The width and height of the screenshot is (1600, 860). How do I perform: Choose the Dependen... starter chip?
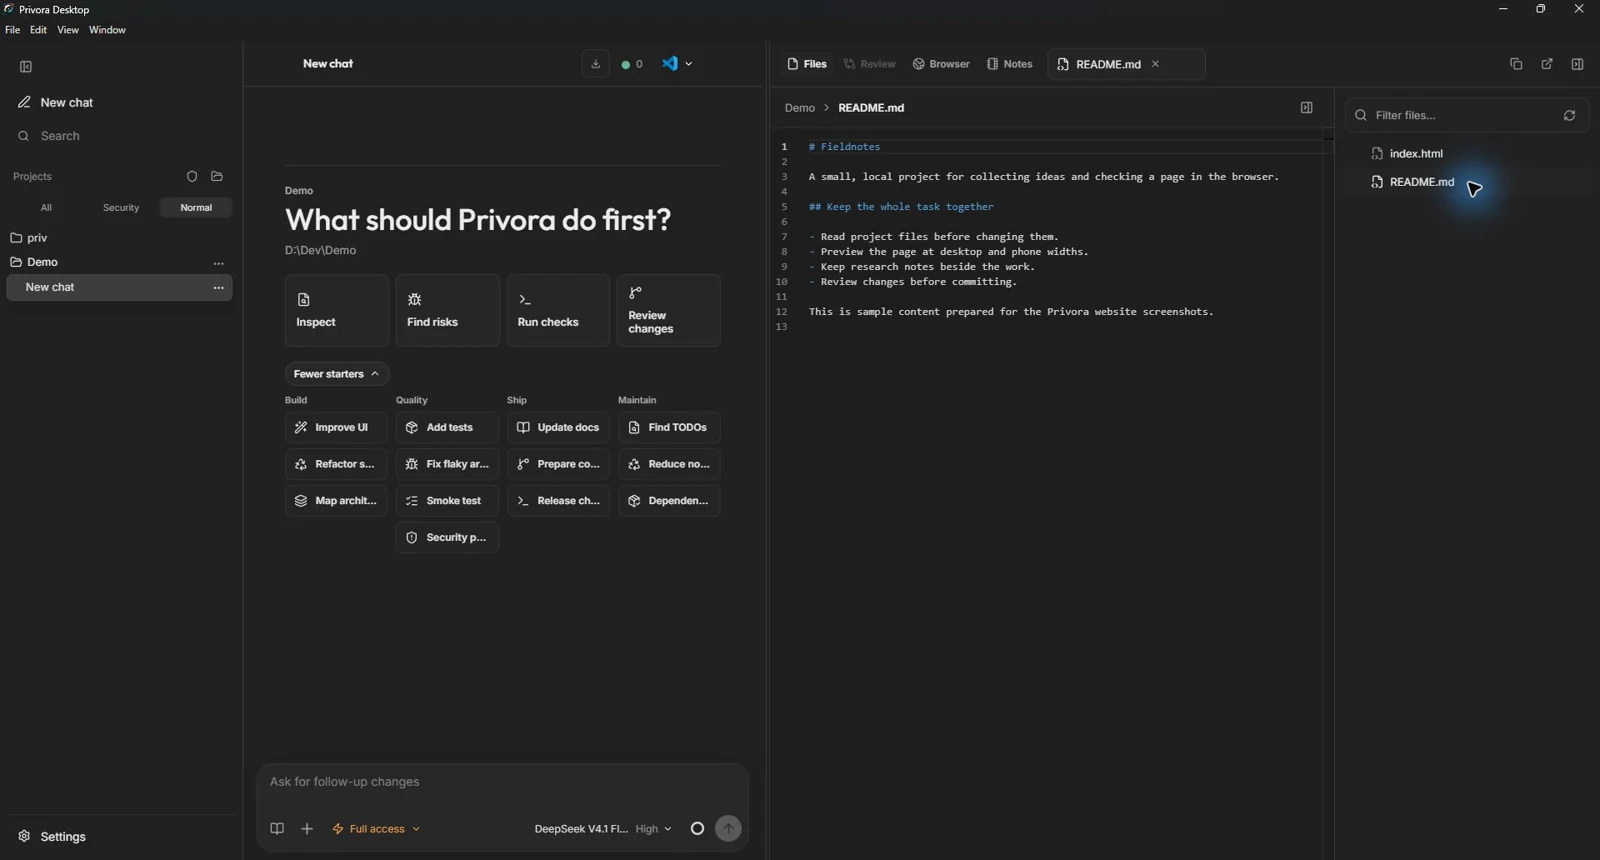[x=669, y=501]
